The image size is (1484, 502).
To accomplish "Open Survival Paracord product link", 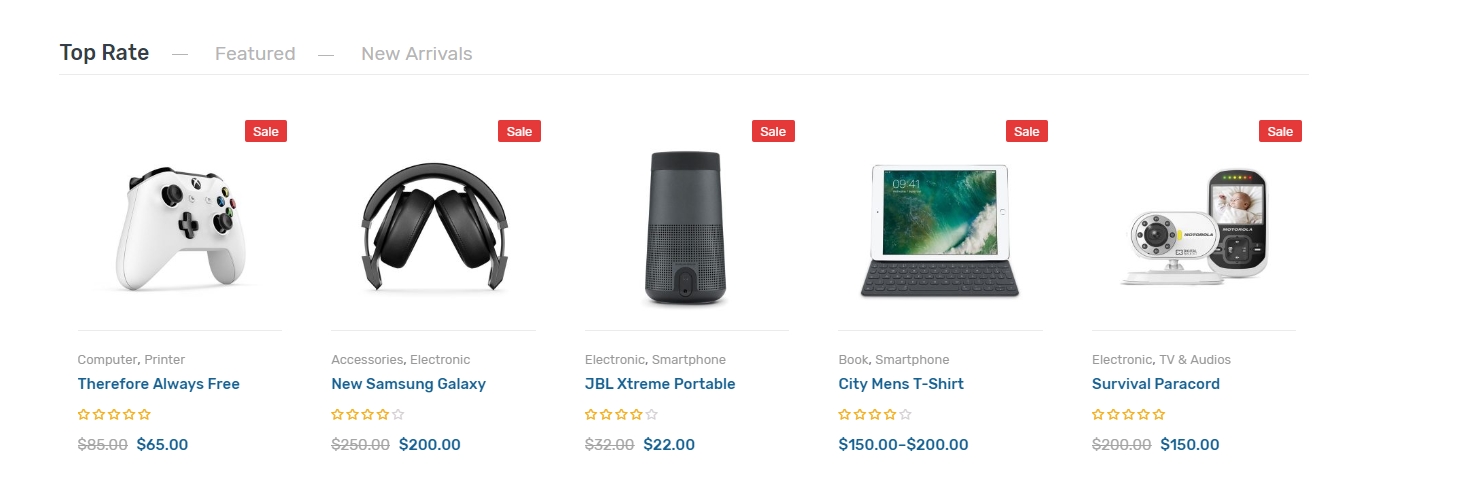I will [1156, 384].
